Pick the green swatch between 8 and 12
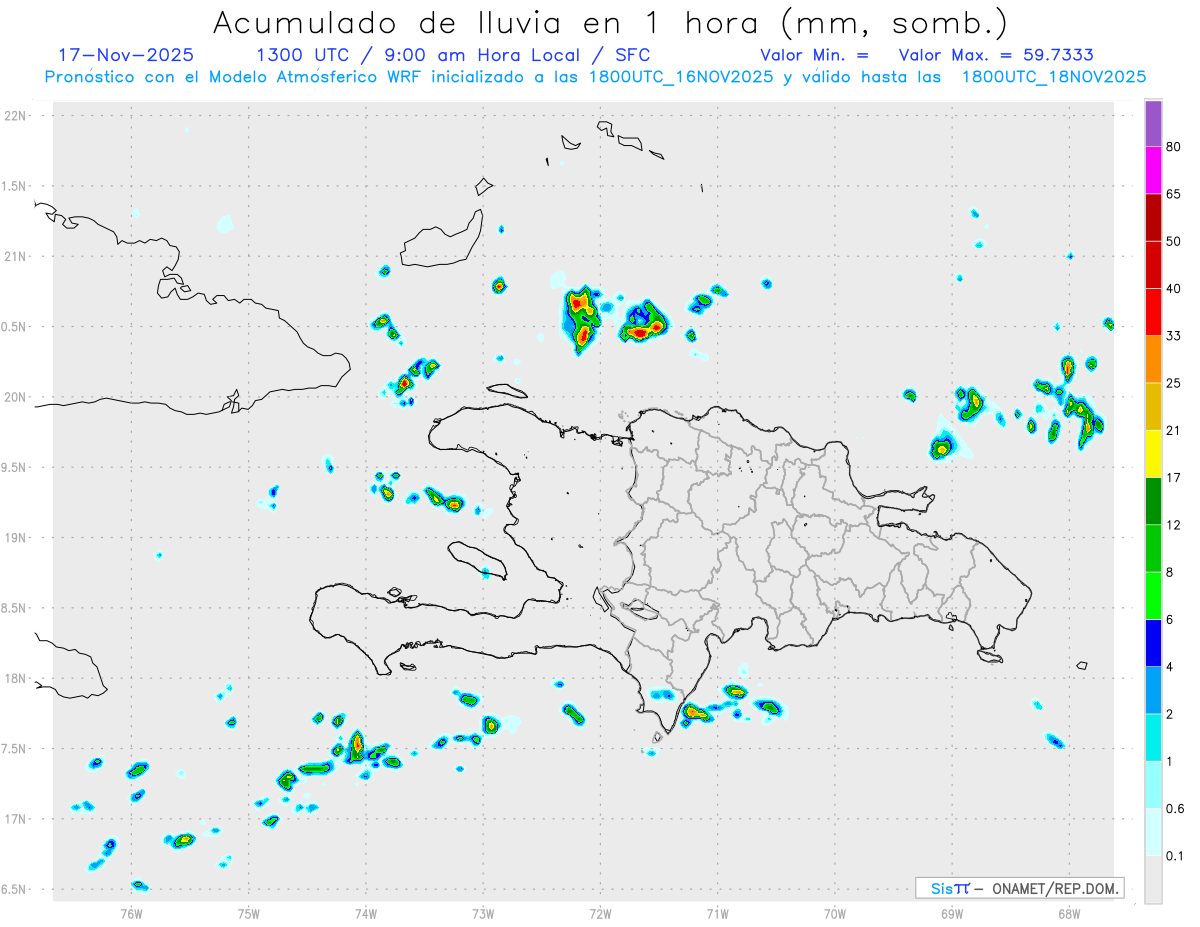Image resolution: width=1200 pixels, height=927 pixels. click(1153, 548)
